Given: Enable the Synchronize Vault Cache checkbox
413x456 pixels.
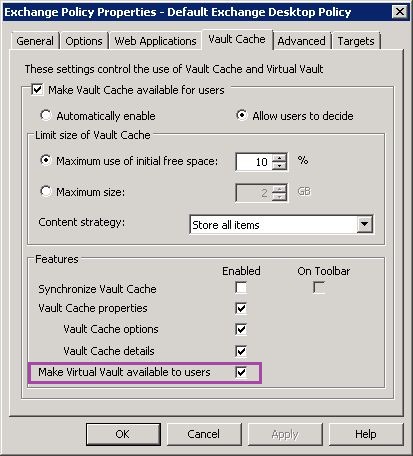Looking at the screenshot, I should [241, 288].
